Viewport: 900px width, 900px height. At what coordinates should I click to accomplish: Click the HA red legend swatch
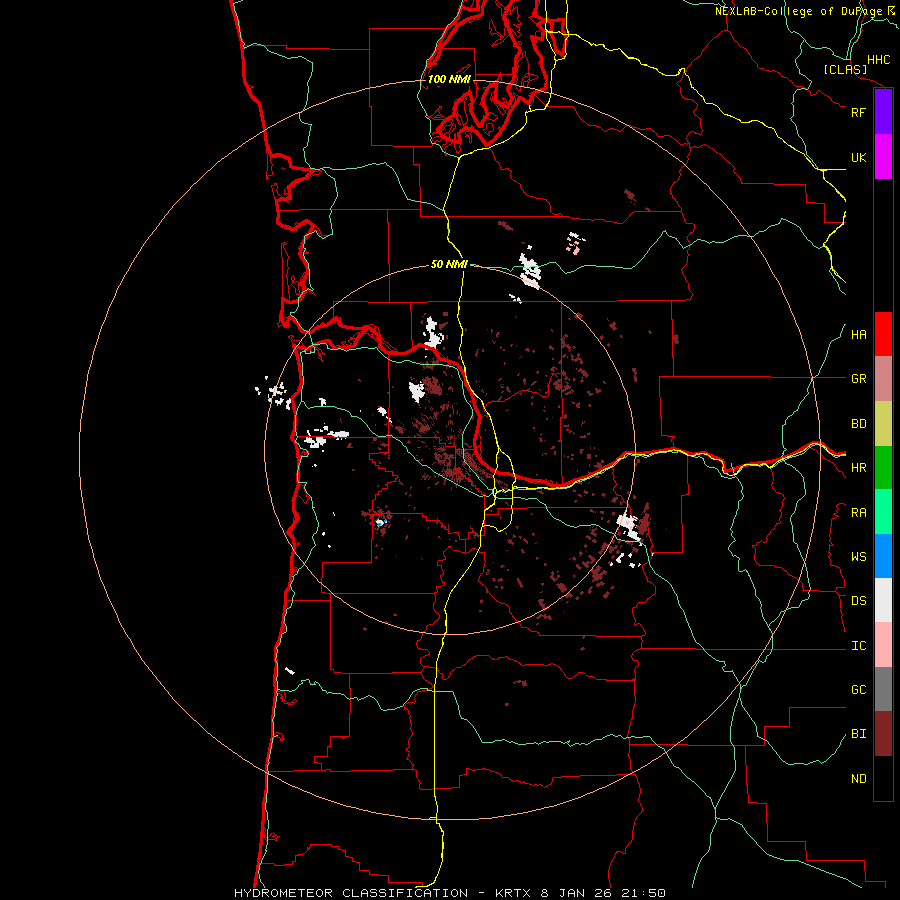coord(883,334)
